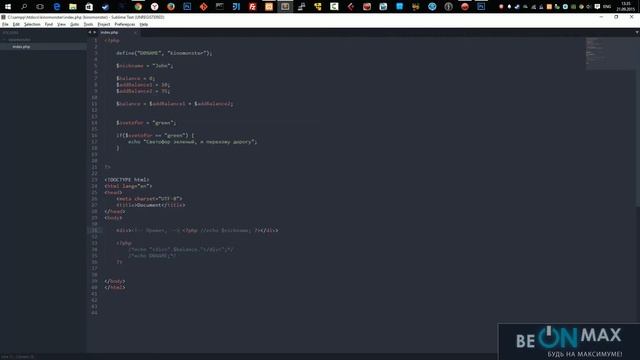The image size is (640, 360).
Task: Open second Photoshop icon on taskbar
Action: (481, 7)
